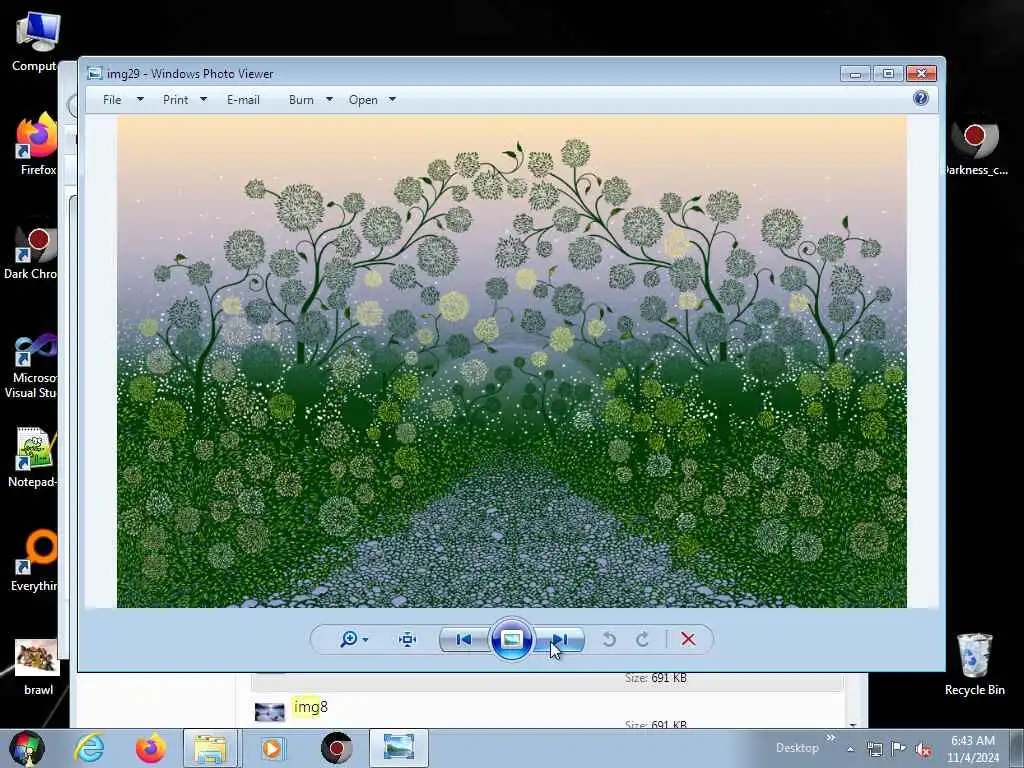Select Everything desktop shortcut
The height and width of the screenshot is (768, 1024).
[x=34, y=560]
